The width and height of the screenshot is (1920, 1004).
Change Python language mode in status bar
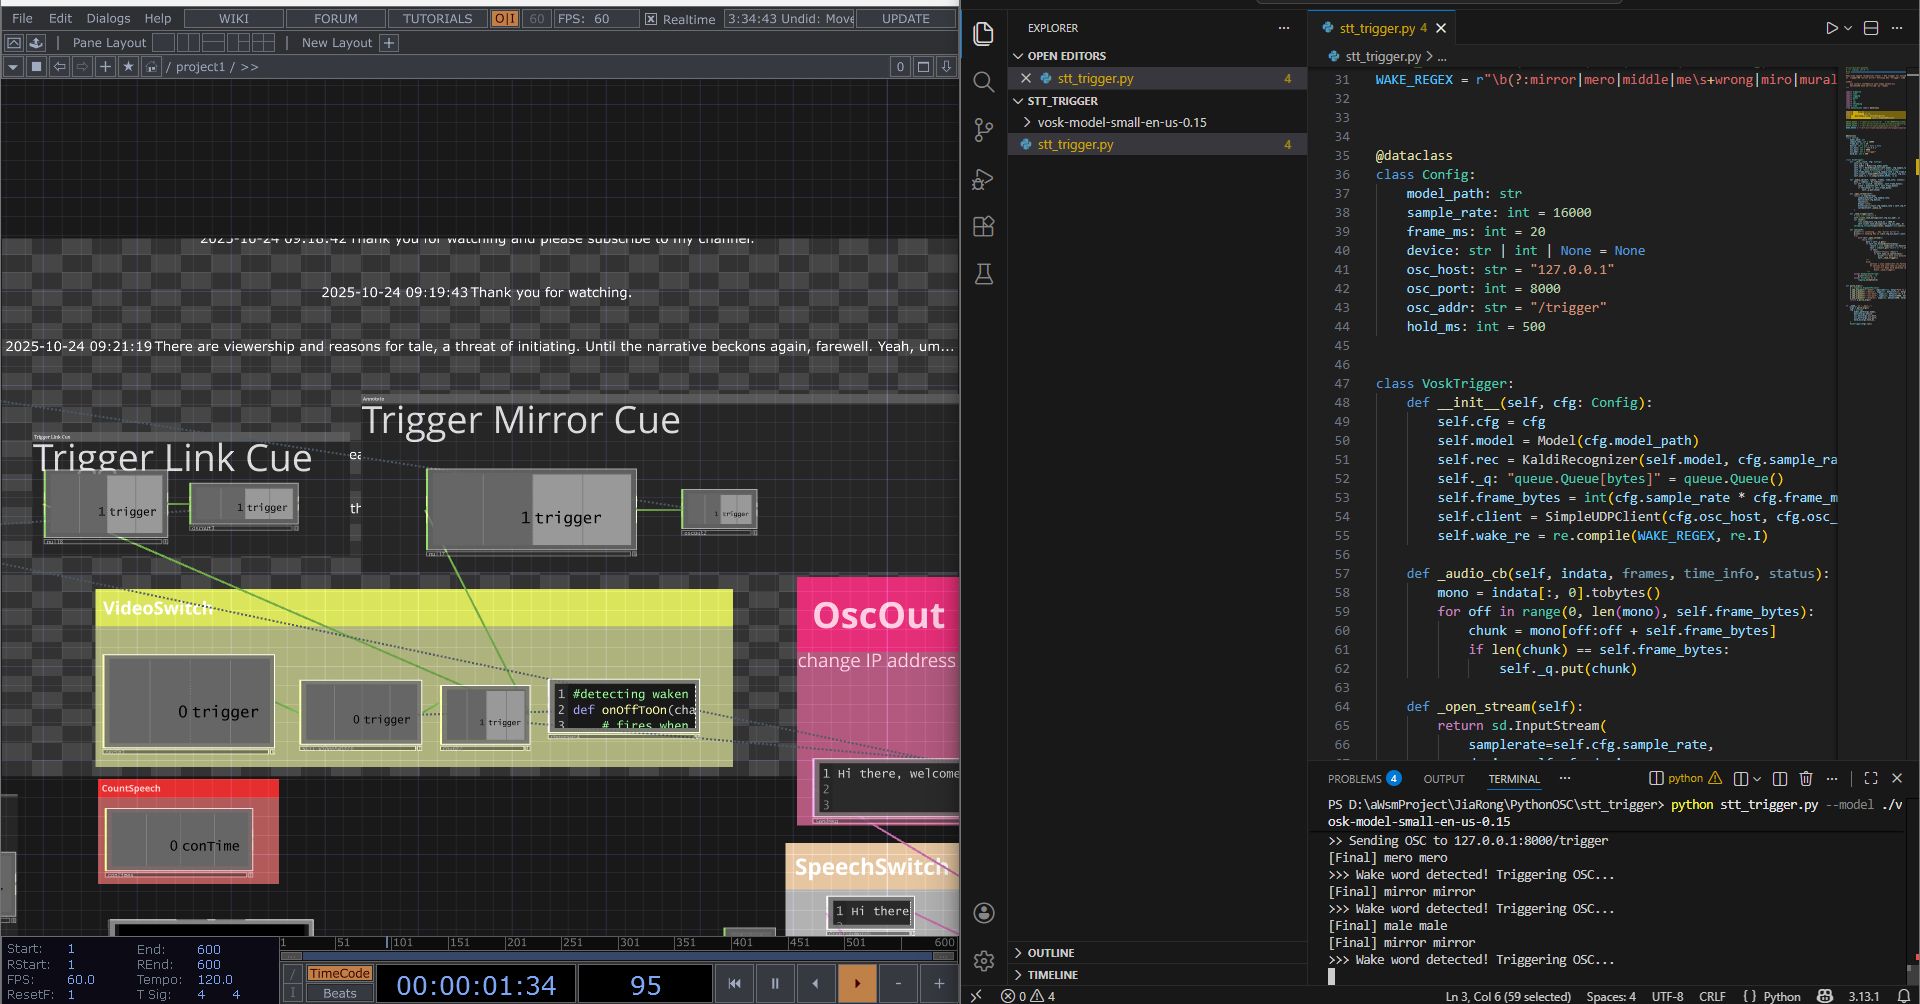coord(1781,996)
